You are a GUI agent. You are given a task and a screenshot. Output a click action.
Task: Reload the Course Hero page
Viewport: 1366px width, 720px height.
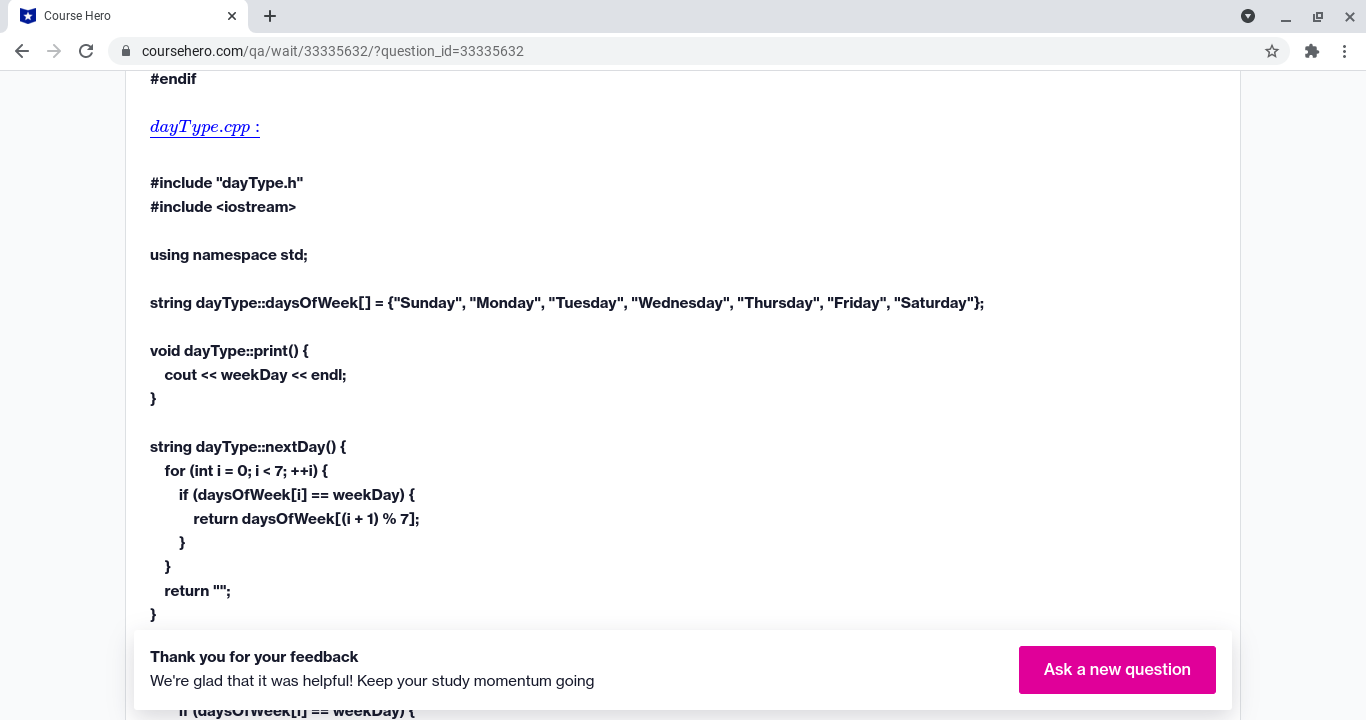pos(86,51)
